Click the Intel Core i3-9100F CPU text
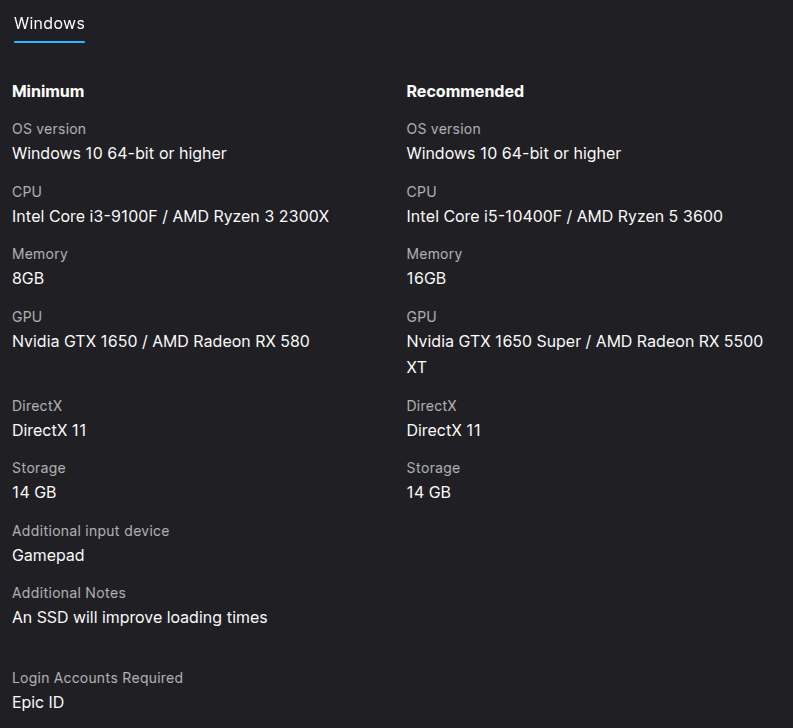 coord(170,216)
